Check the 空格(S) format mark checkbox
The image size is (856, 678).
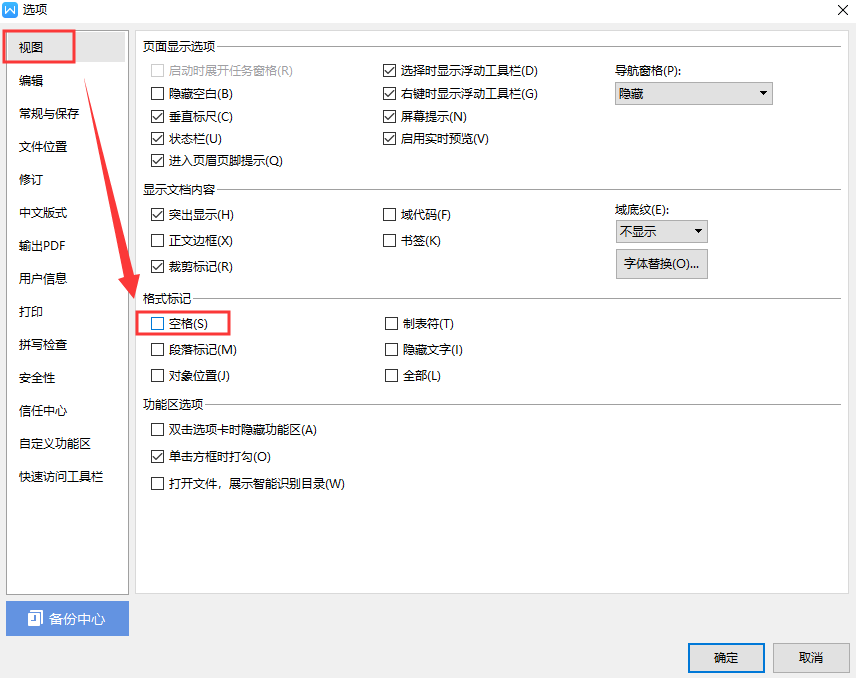tap(157, 324)
